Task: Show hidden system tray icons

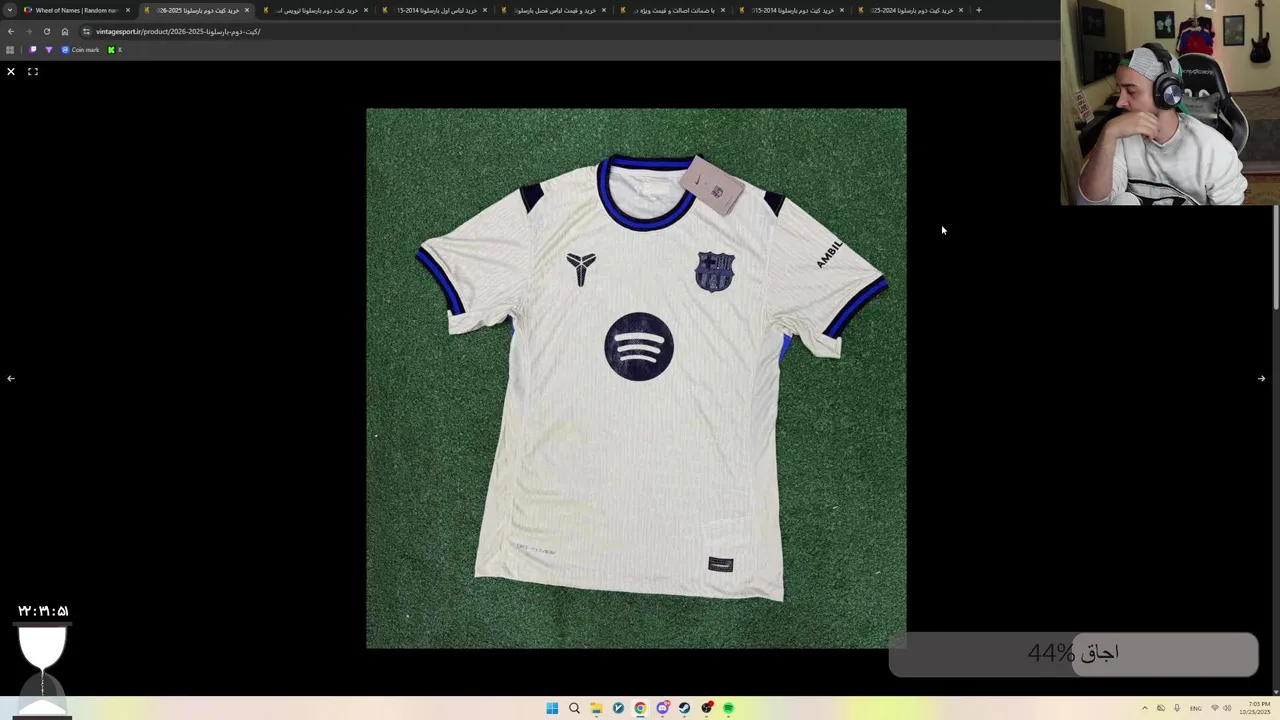Action: 1145,708
